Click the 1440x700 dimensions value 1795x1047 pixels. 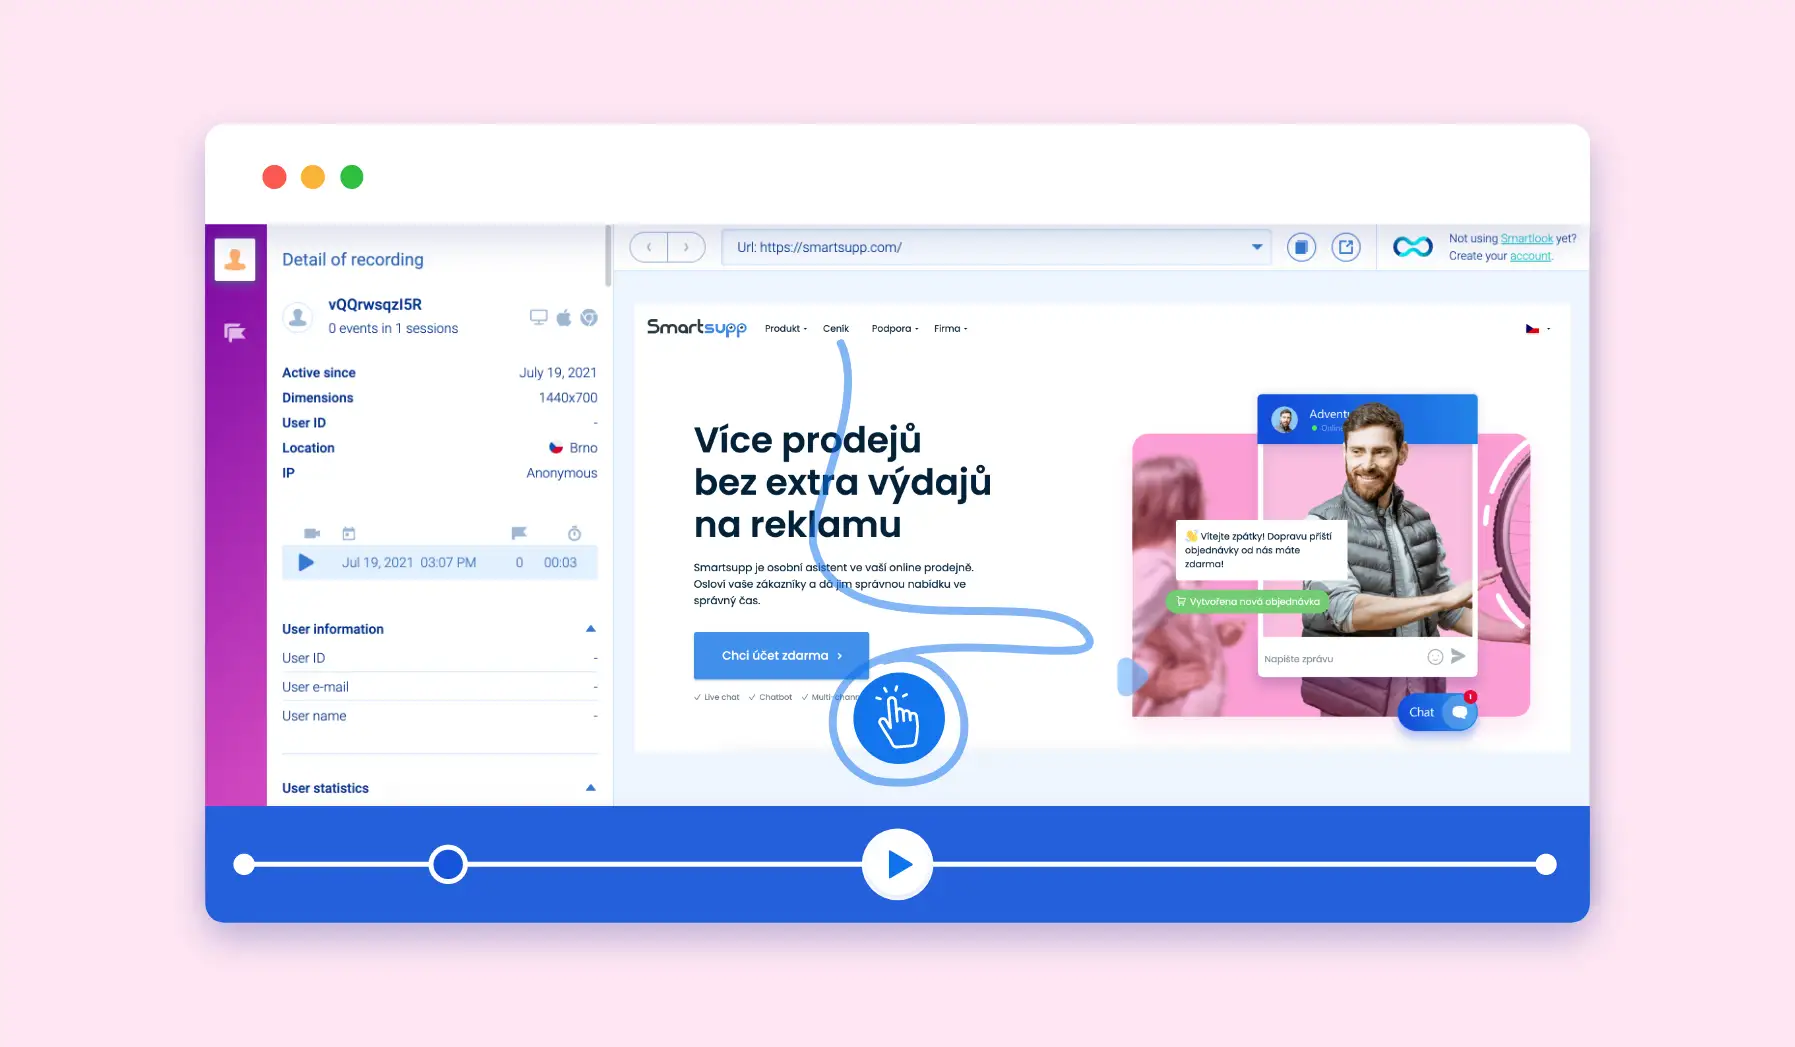(568, 398)
